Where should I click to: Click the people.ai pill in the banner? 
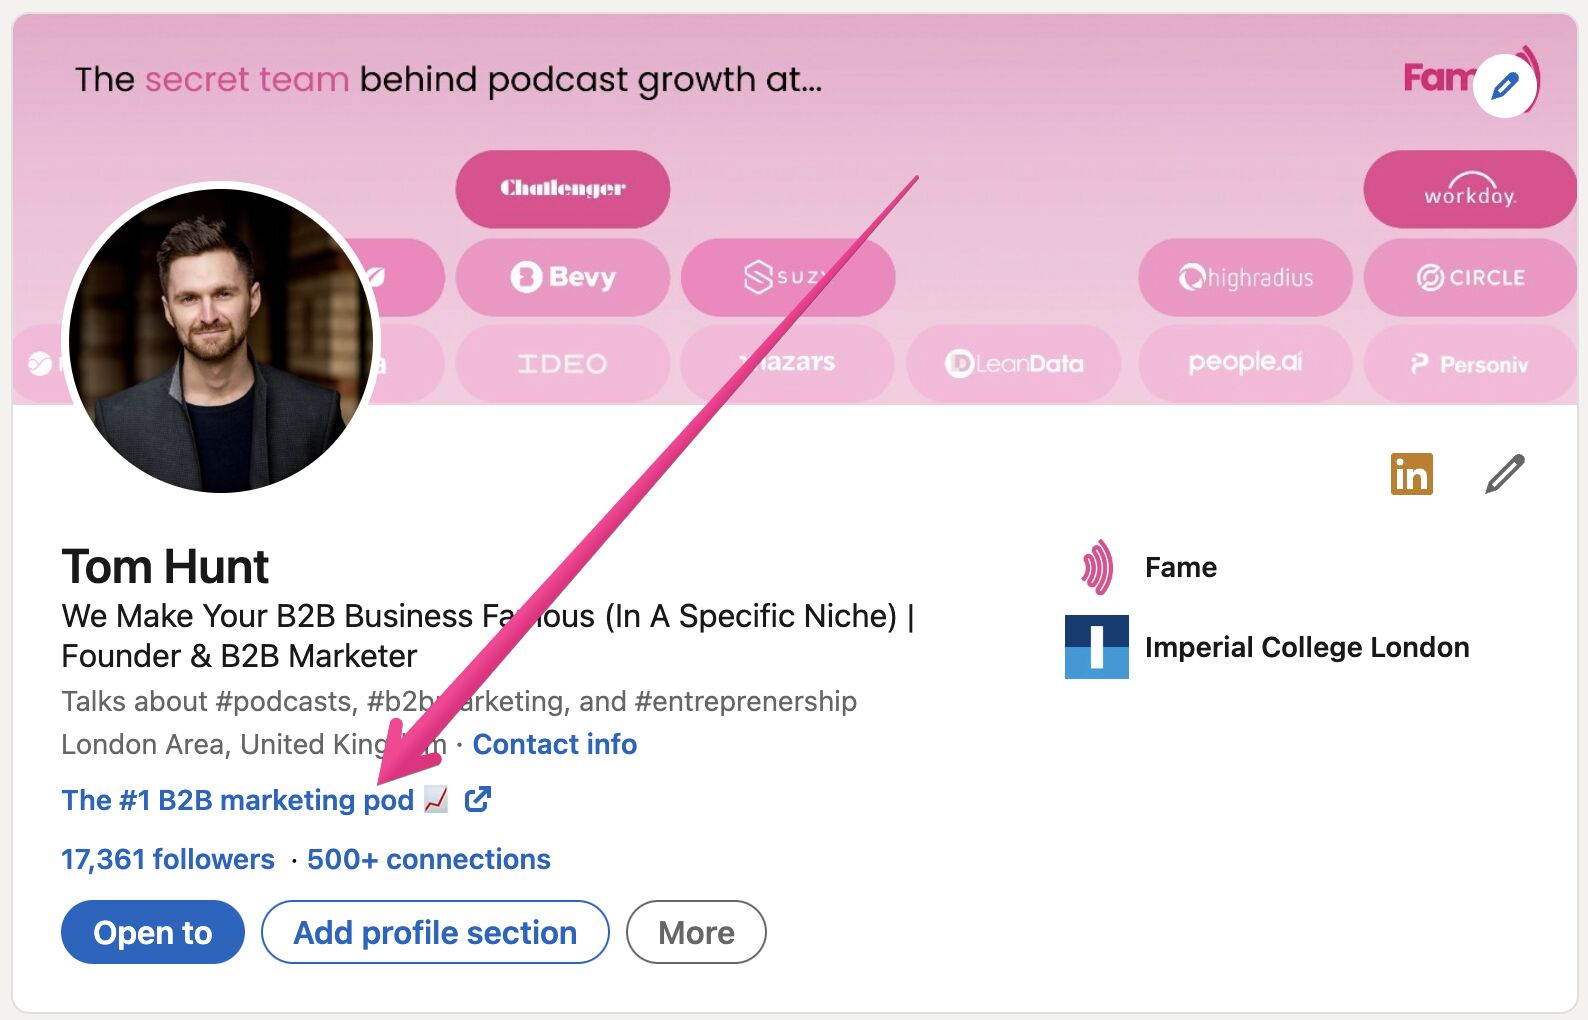tap(1245, 363)
